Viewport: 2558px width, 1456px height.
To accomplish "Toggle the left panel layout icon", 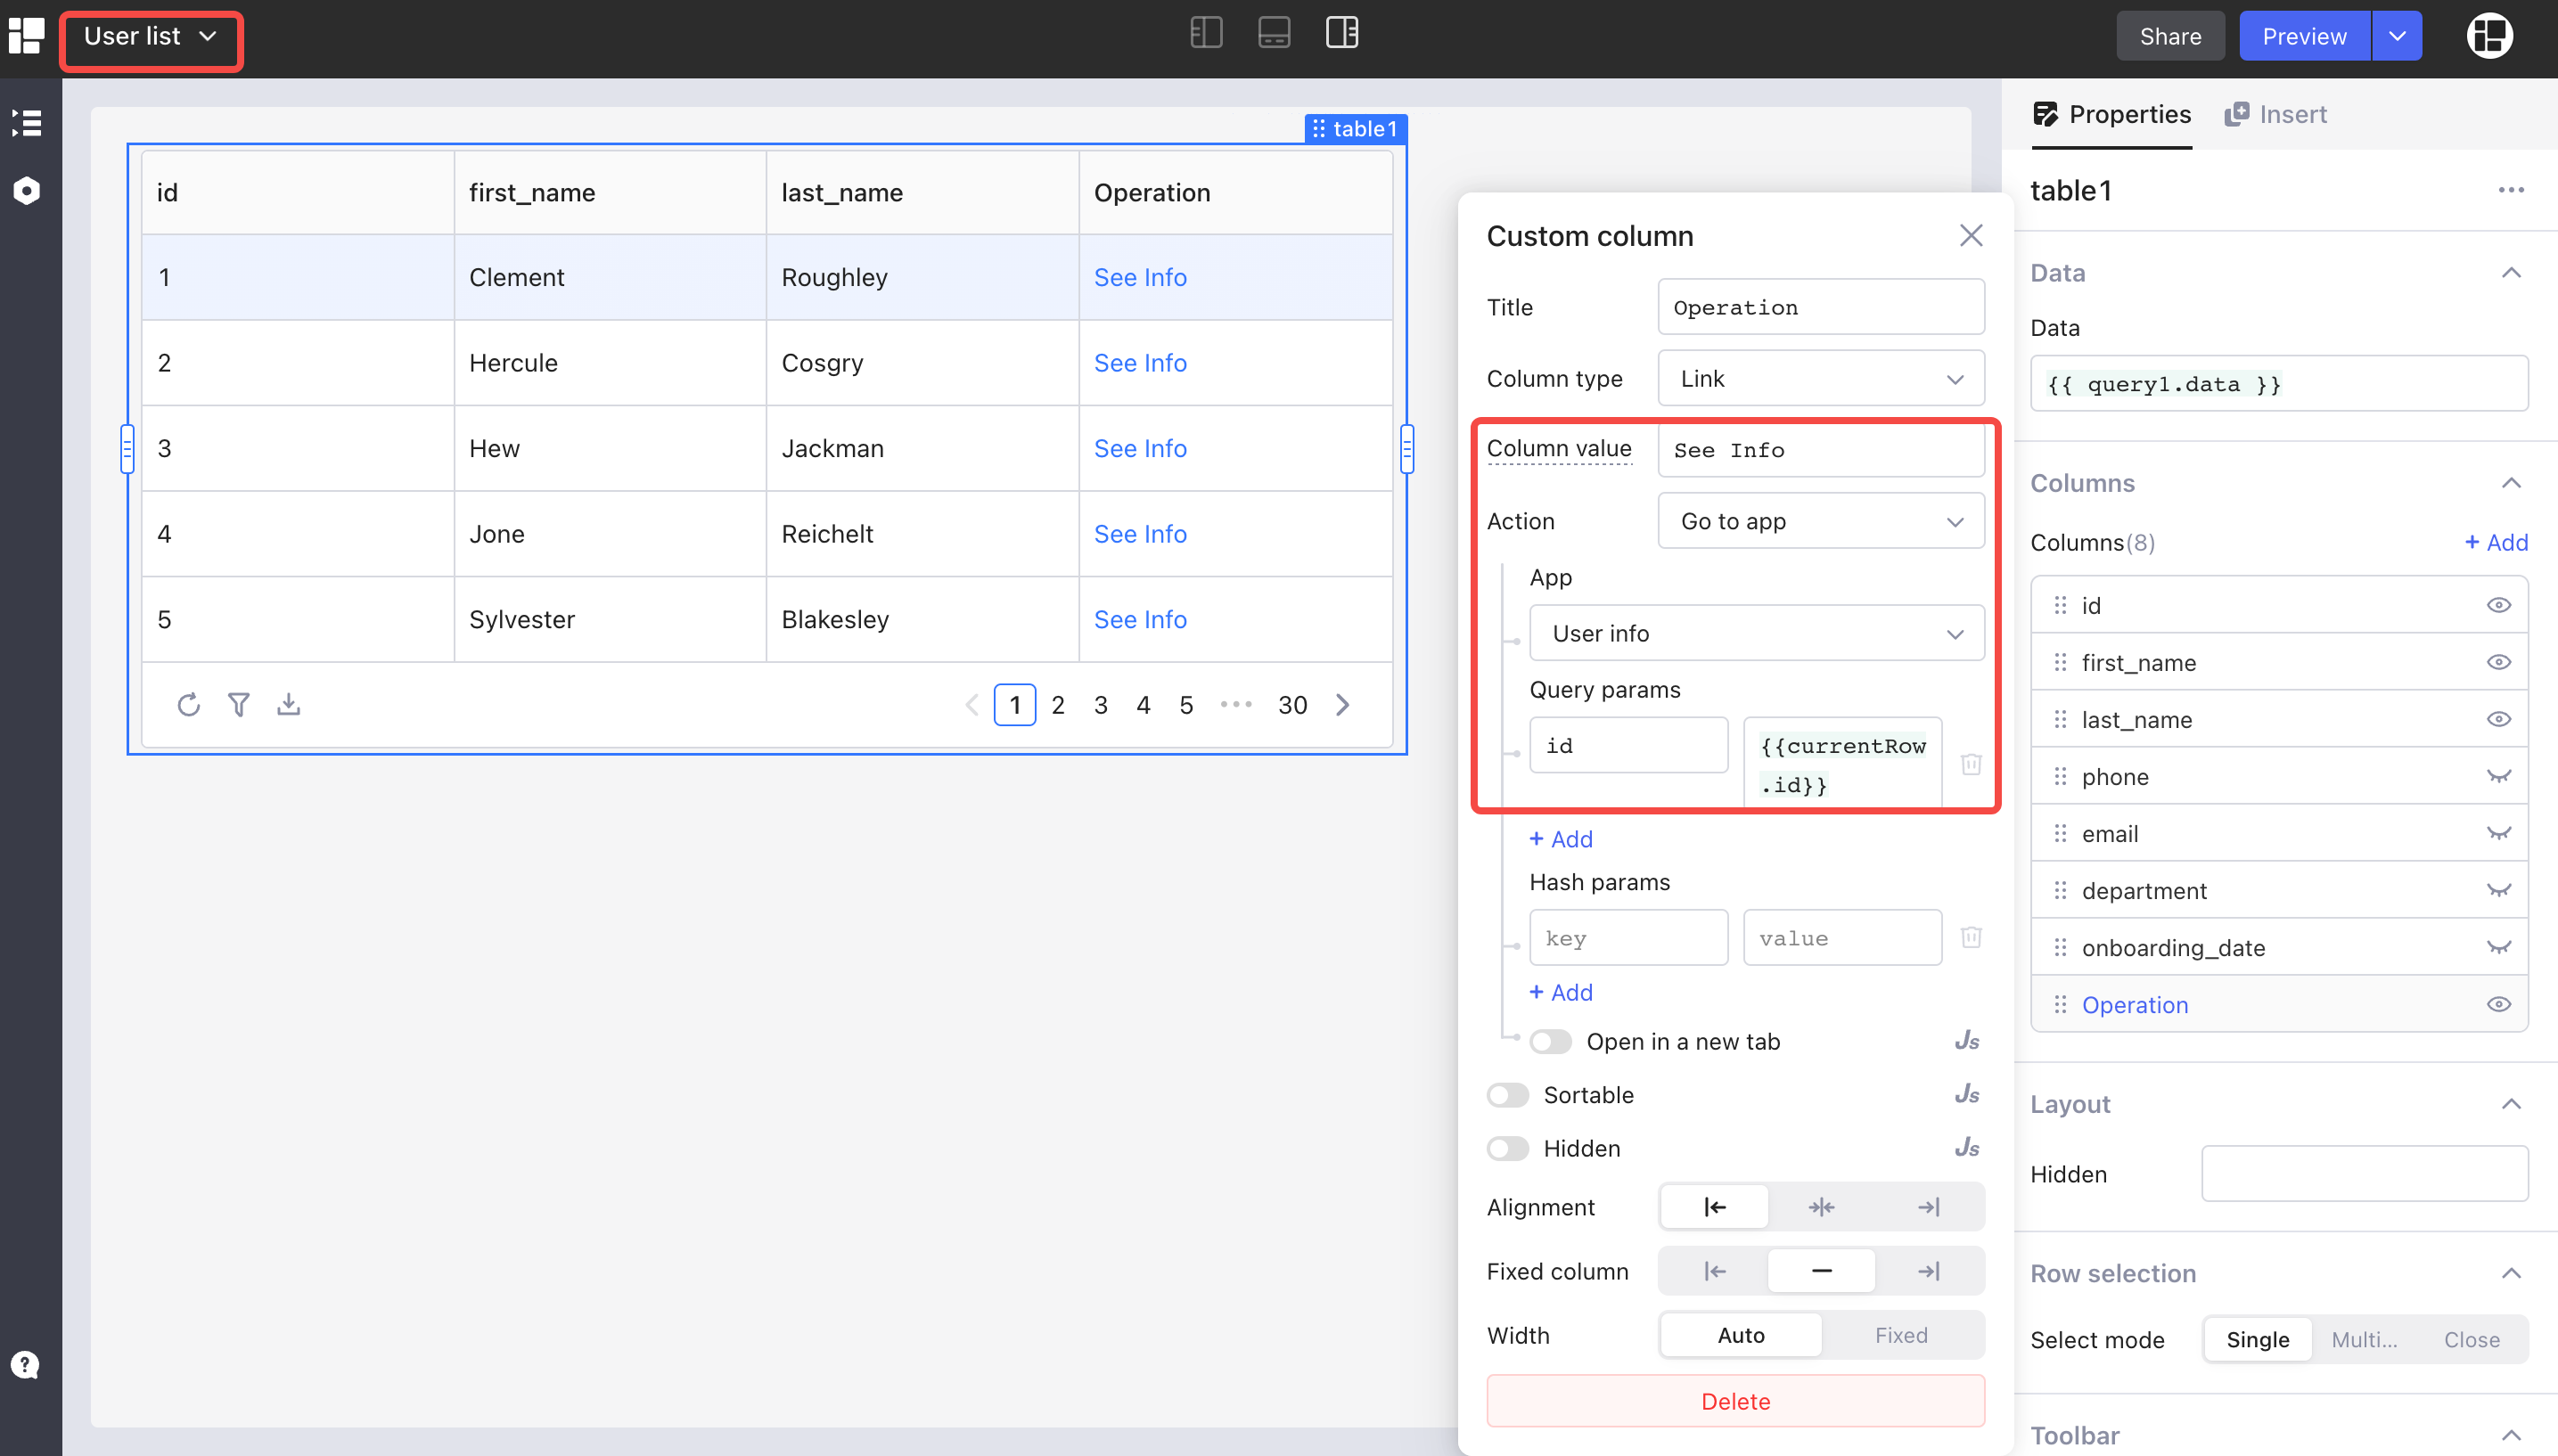I will (x=1206, y=33).
